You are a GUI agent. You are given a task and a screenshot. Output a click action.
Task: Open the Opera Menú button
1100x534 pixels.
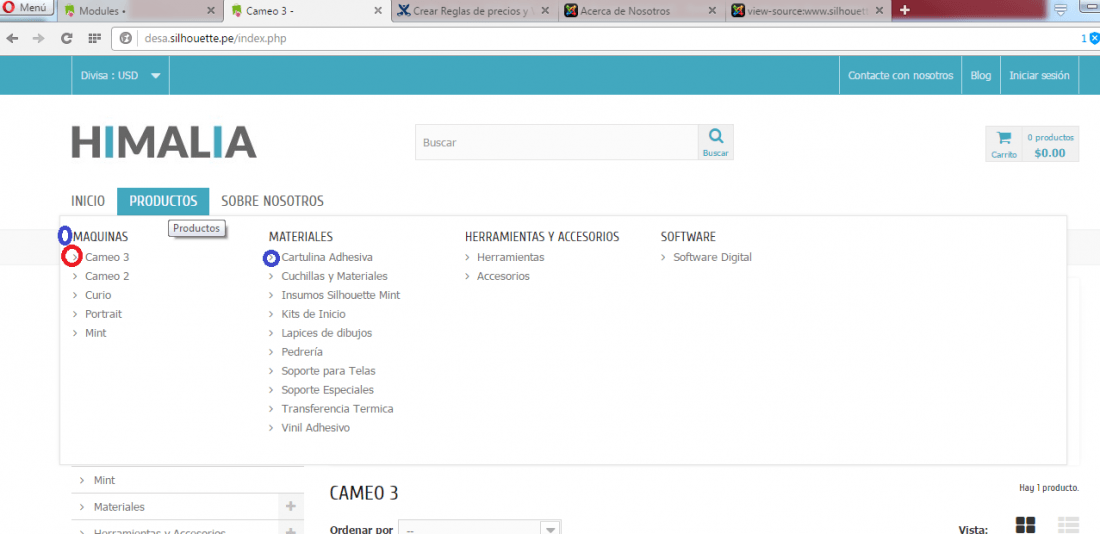pos(27,8)
